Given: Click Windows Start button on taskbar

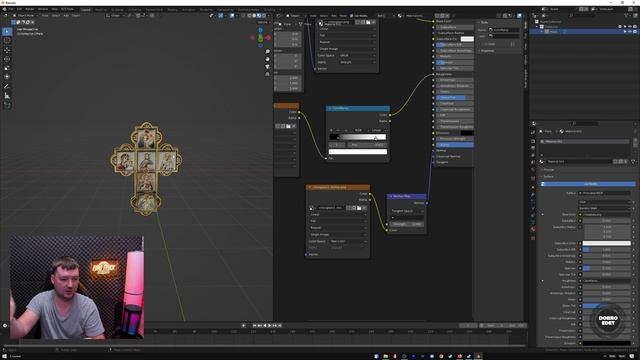Looking at the screenshot, I should coord(4,356).
